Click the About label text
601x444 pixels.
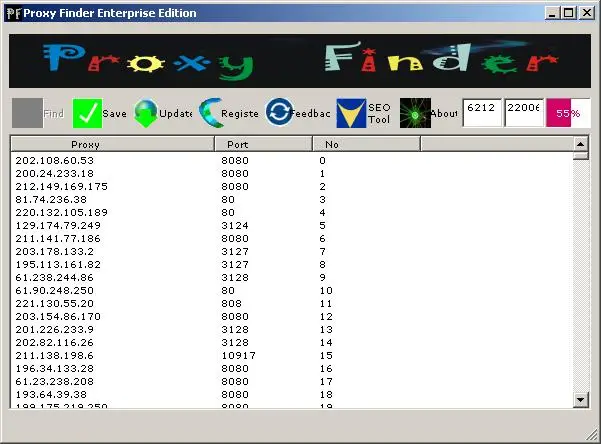tap(444, 113)
